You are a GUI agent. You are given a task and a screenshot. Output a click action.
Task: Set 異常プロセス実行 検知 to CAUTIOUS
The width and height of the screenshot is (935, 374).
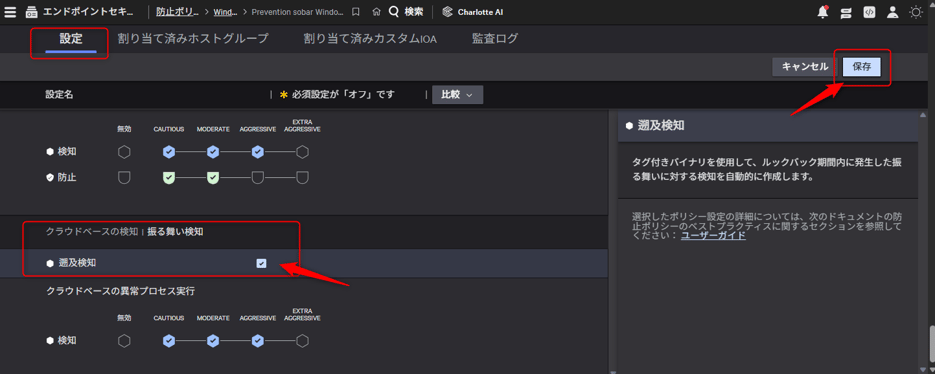point(169,341)
